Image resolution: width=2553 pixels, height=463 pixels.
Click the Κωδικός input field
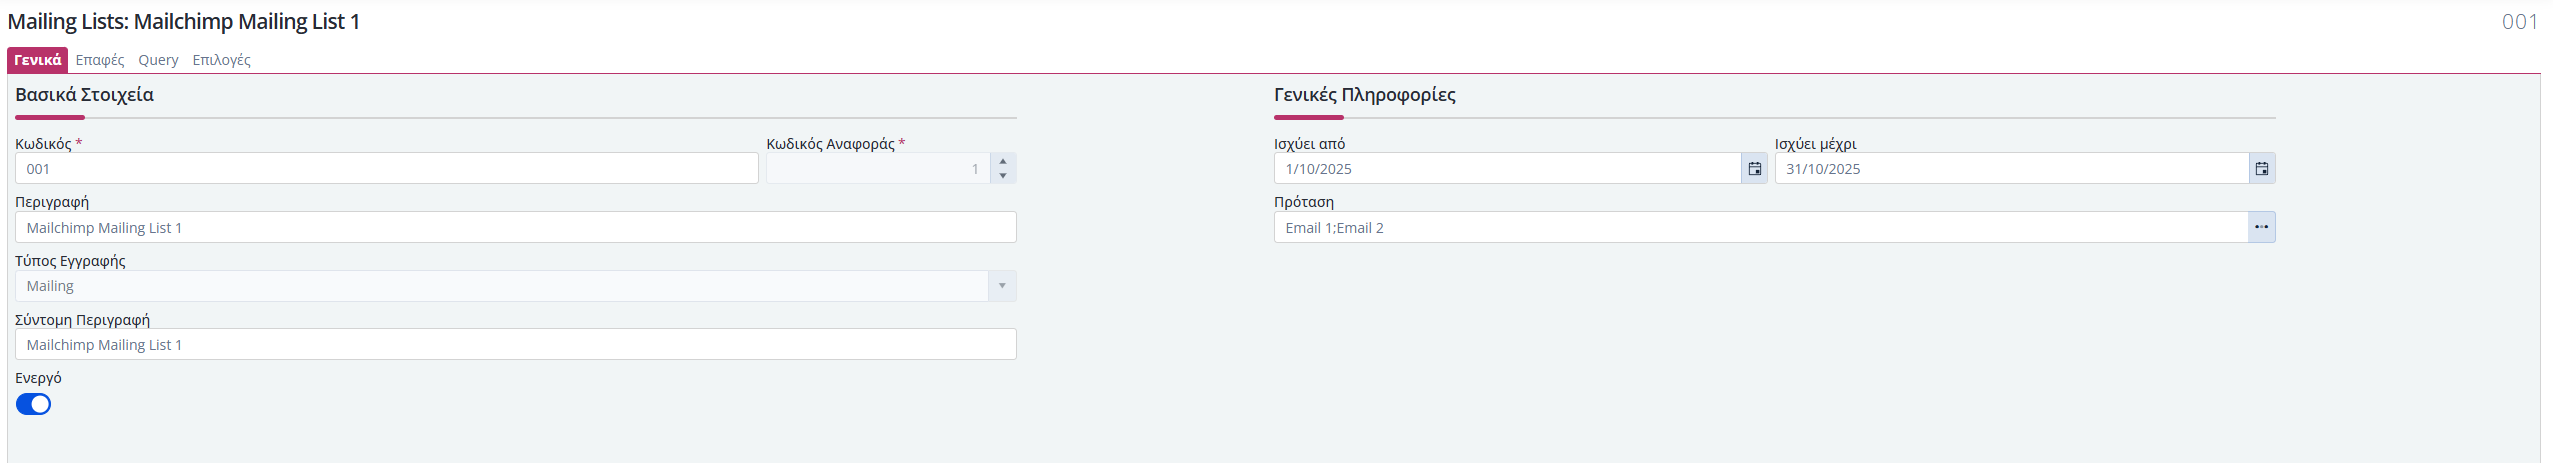tap(387, 168)
